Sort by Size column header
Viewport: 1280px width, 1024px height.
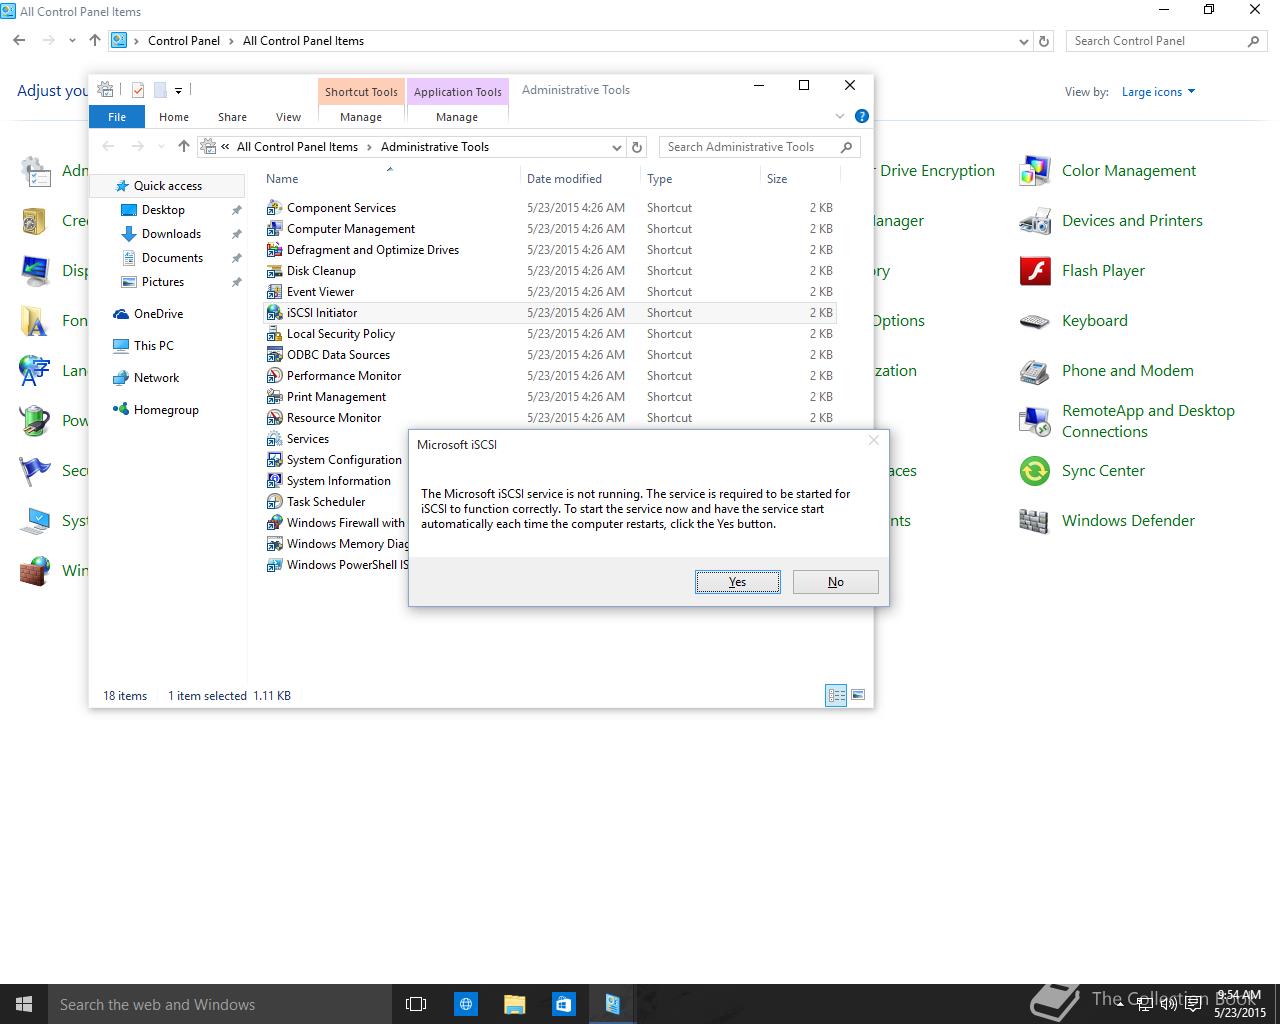pos(799,179)
